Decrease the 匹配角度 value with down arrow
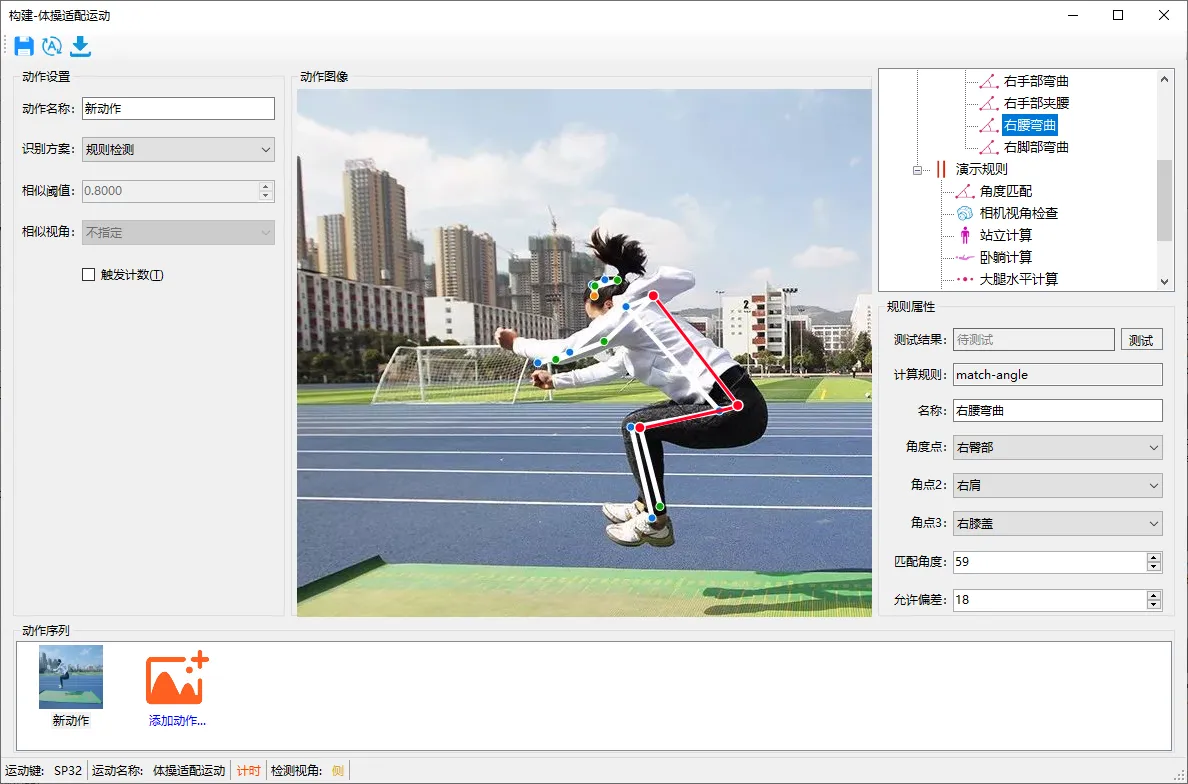Image resolution: width=1188 pixels, height=784 pixels. tap(1154, 567)
